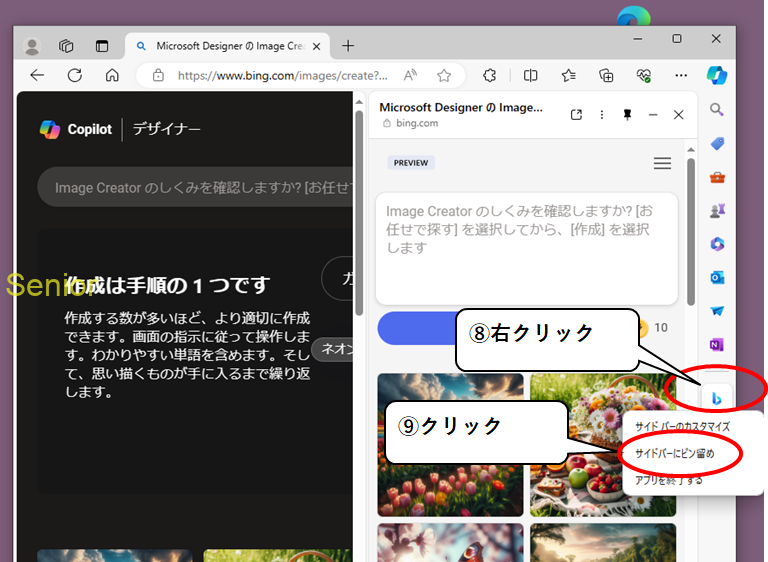Close the side panel
Image resolution: width=768 pixels, height=562 pixels.
pyautogui.click(x=678, y=115)
